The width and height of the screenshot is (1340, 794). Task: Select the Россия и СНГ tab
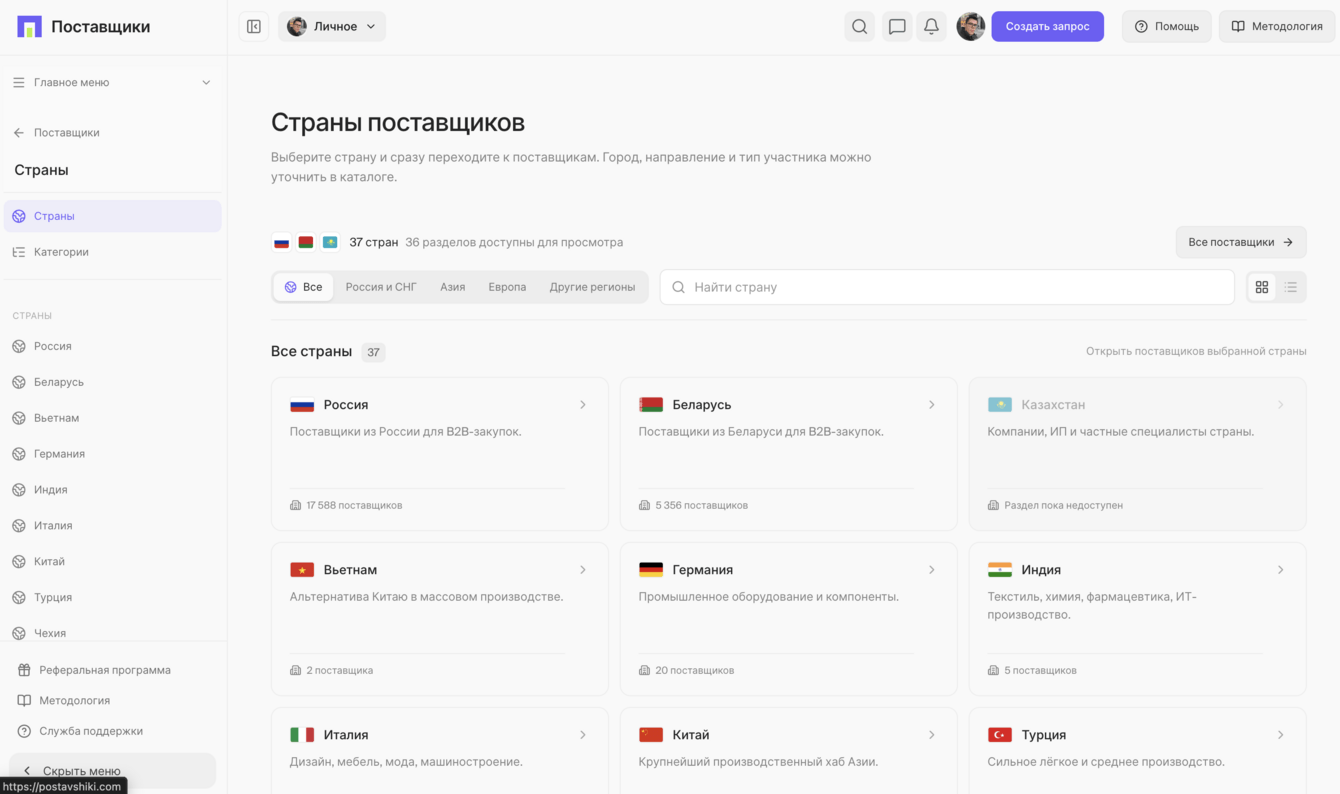pos(381,287)
